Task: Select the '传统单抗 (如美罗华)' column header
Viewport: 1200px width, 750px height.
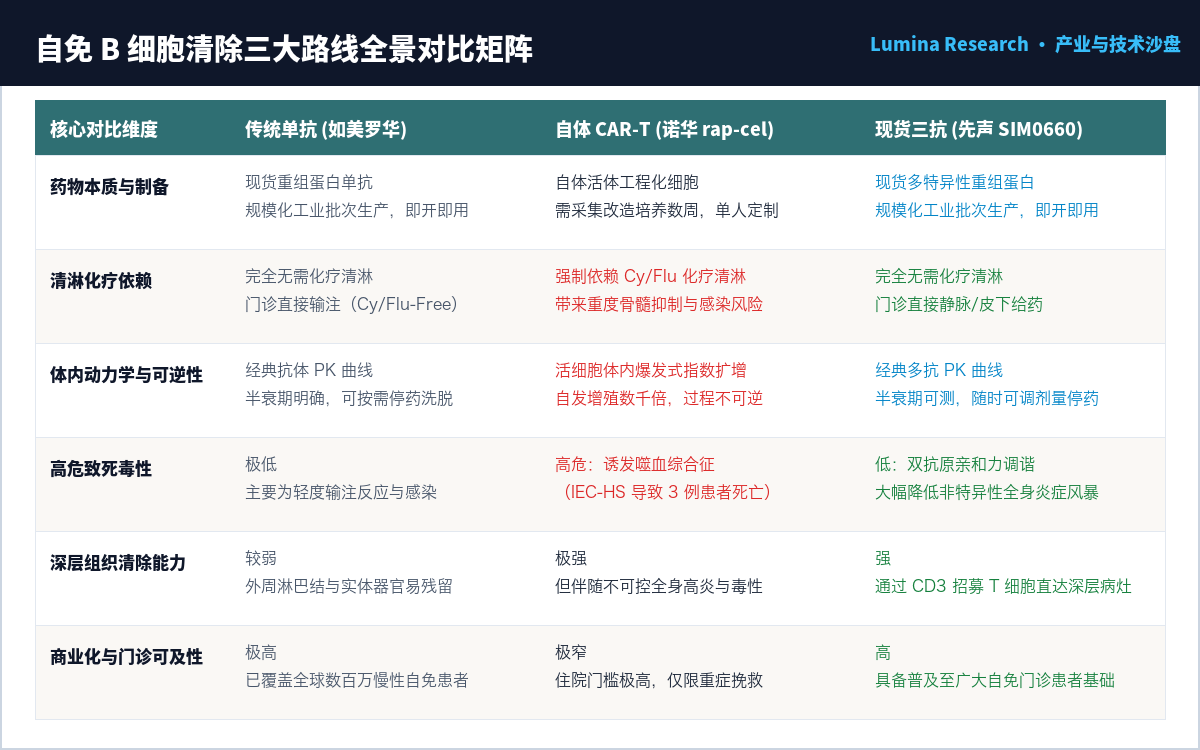Action: pos(326,129)
